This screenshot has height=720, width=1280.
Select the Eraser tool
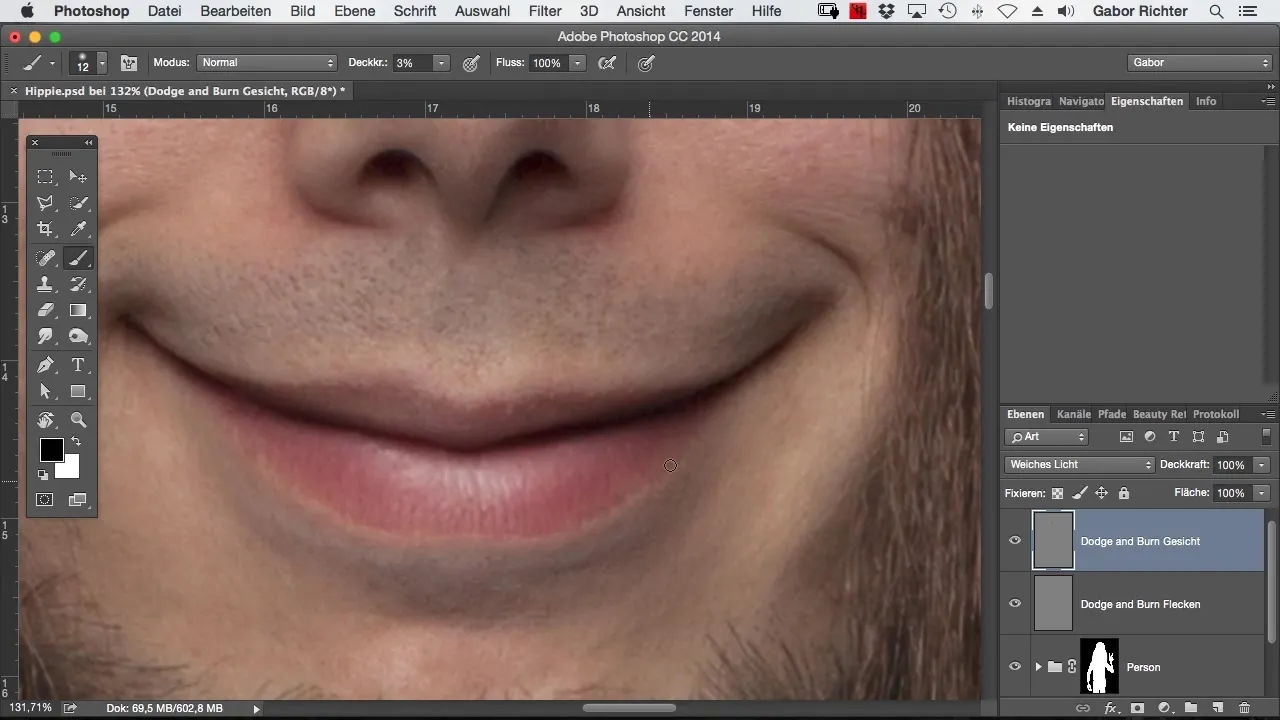click(x=46, y=310)
